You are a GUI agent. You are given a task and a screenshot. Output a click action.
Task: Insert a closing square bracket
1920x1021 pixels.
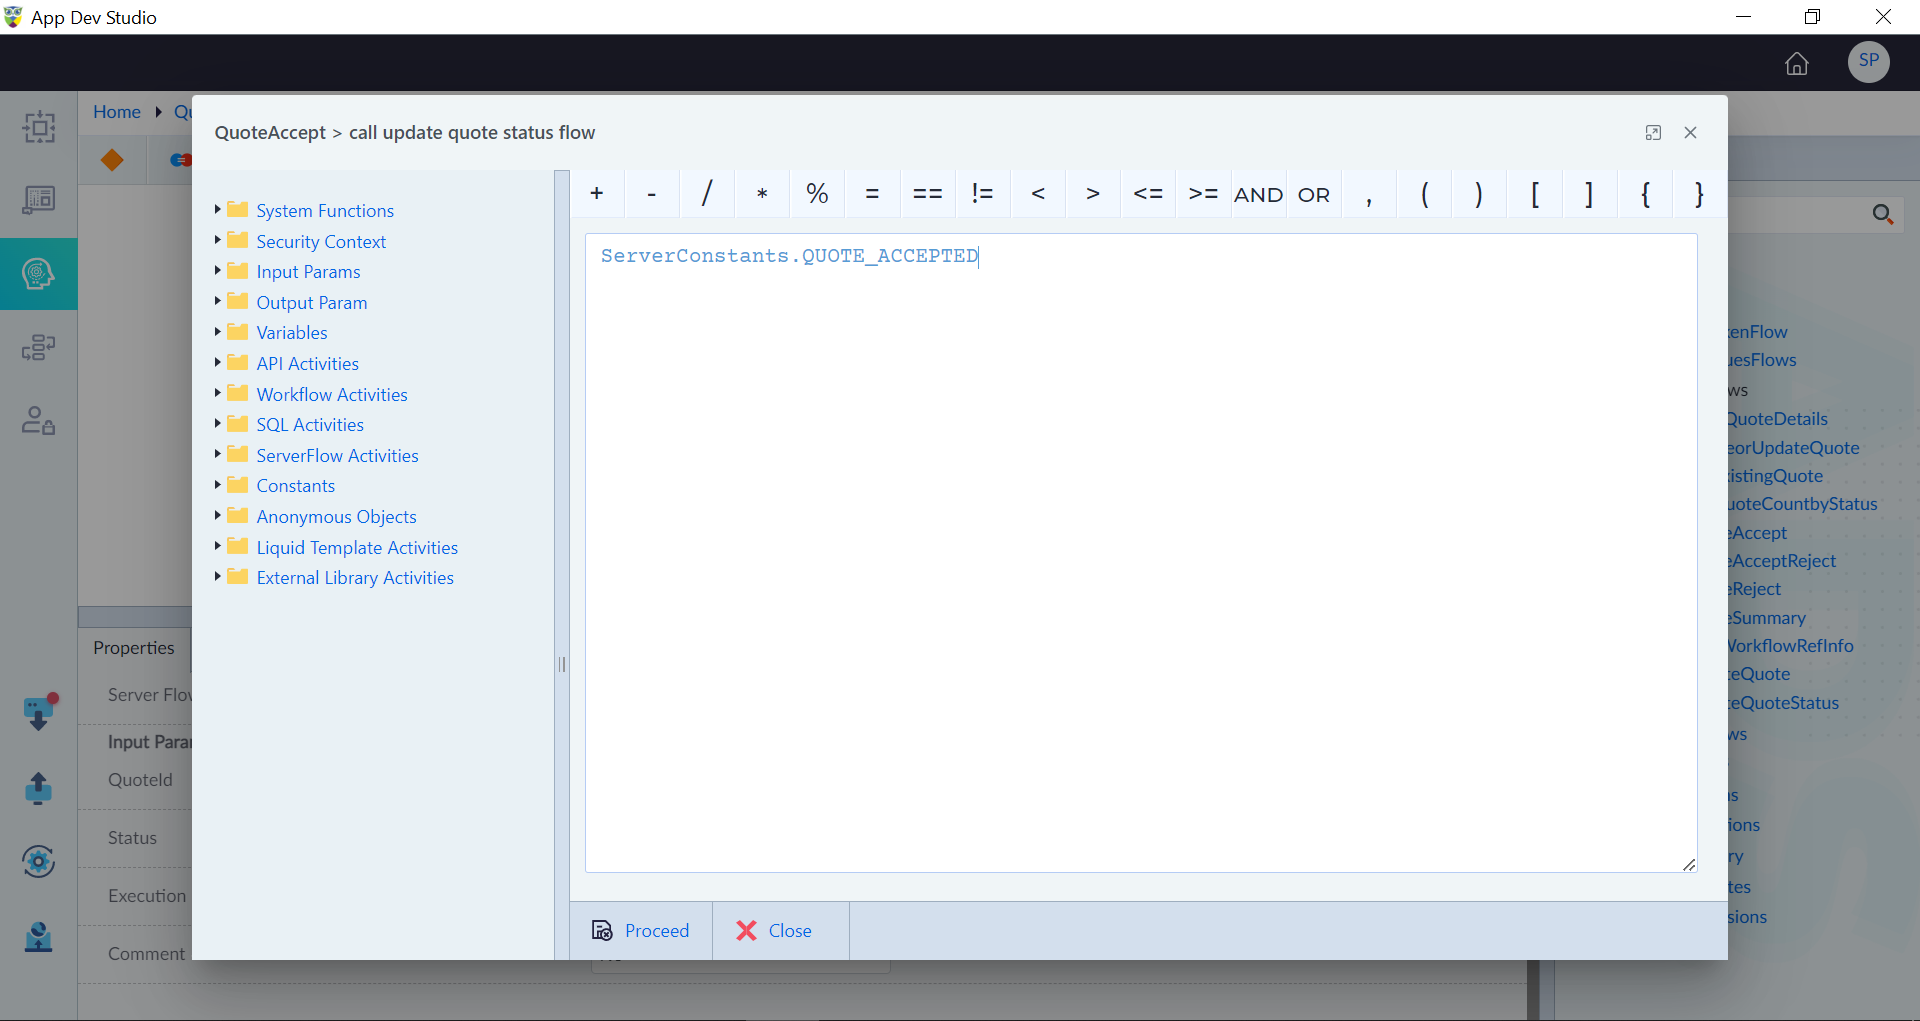tap(1589, 194)
